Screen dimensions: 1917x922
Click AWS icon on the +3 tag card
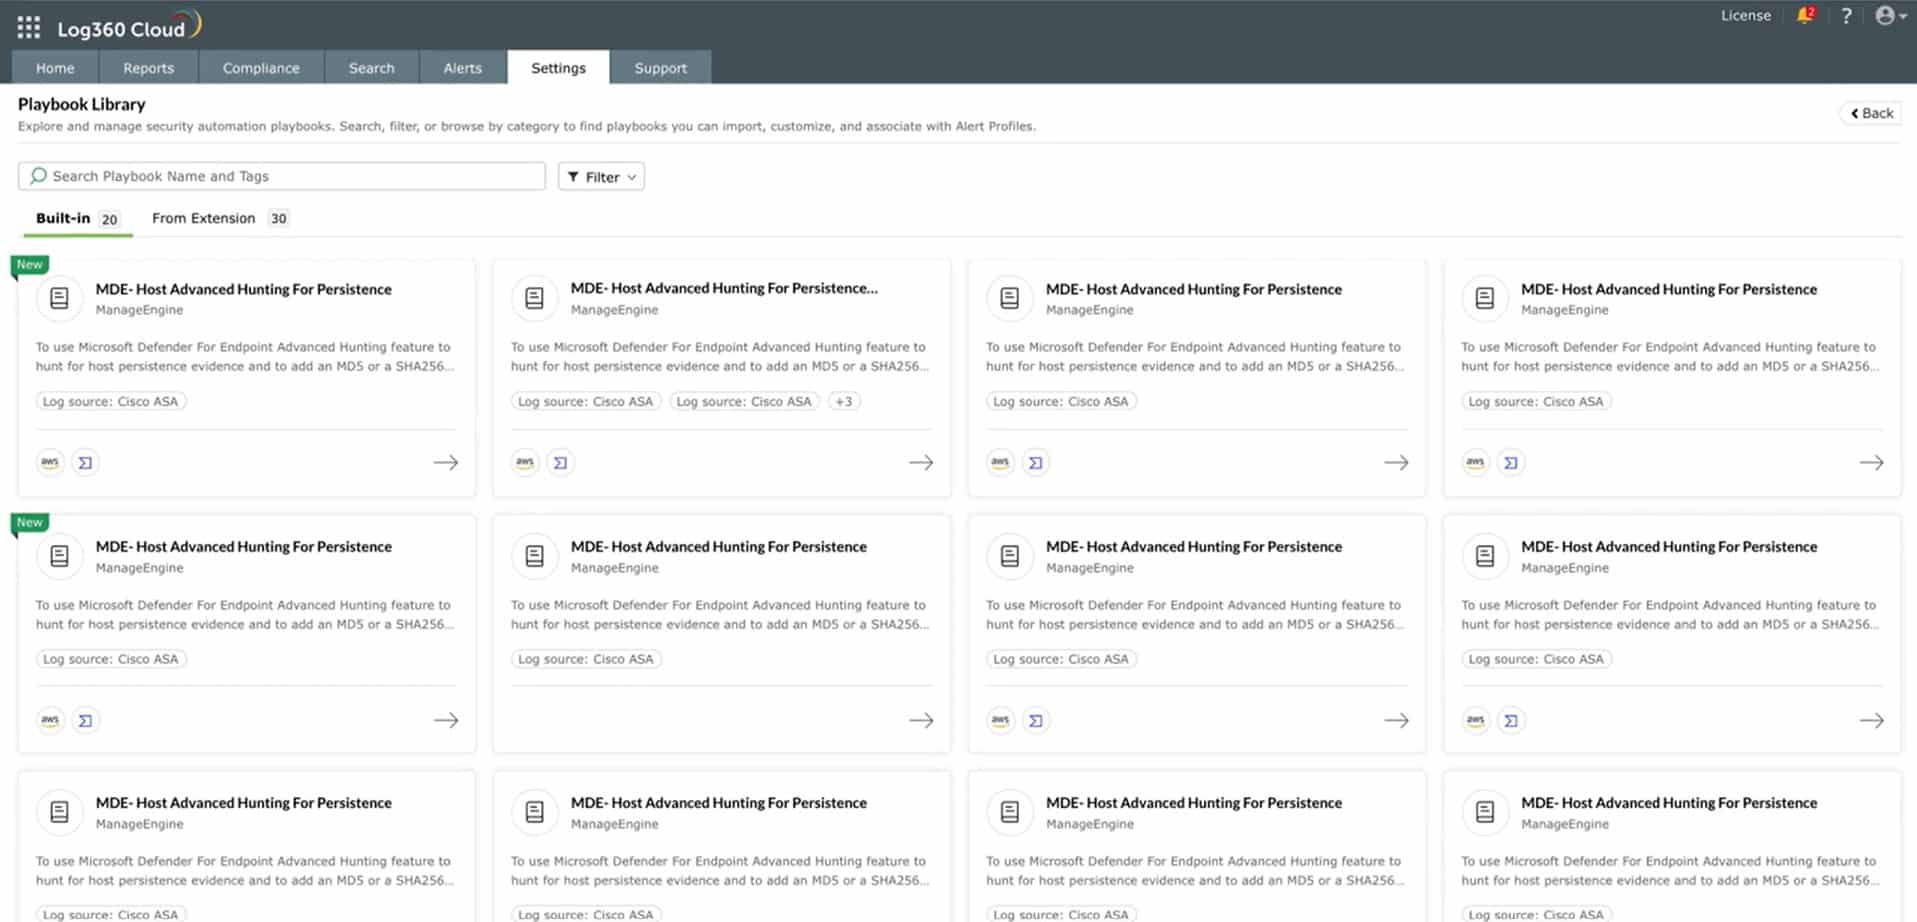(x=525, y=462)
